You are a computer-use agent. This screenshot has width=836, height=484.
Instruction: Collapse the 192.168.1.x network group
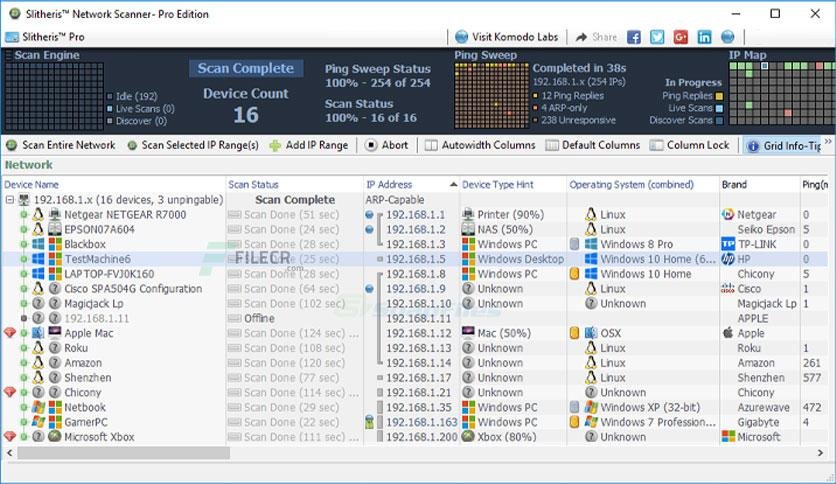[10, 200]
